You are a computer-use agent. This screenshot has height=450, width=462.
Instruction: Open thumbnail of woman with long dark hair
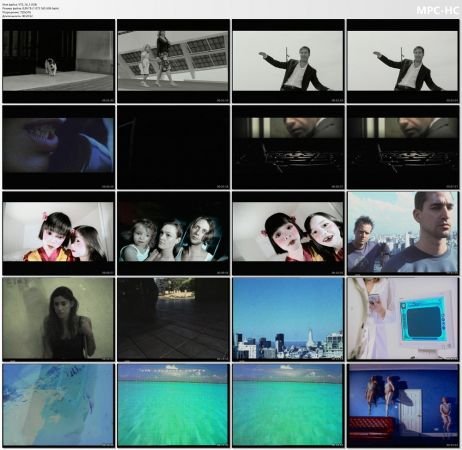pos(58,319)
